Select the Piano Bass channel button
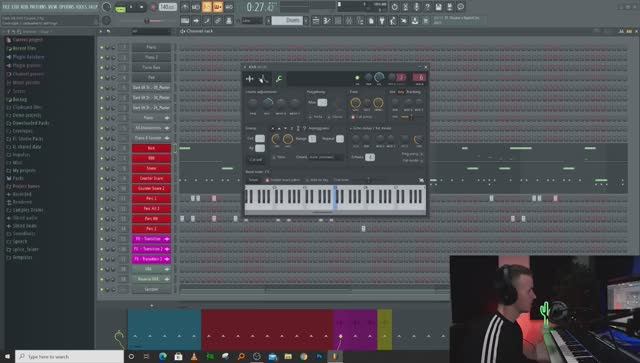640x363 pixels. coord(151,67)
